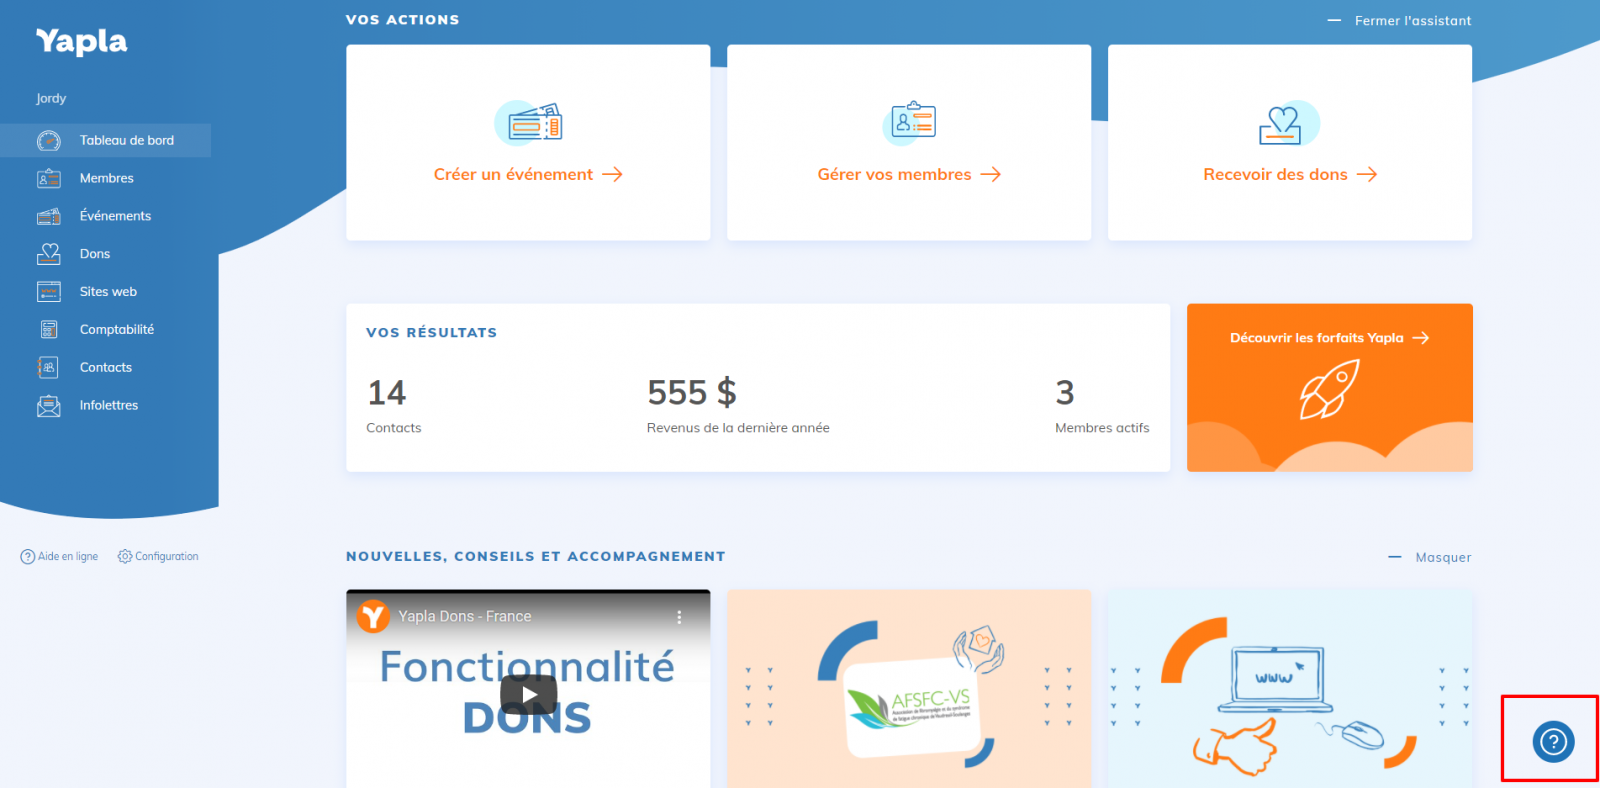Click the Infolettres envelope icon
Image resolution: width=1600 pixels, height=788 pixels.
48,405
